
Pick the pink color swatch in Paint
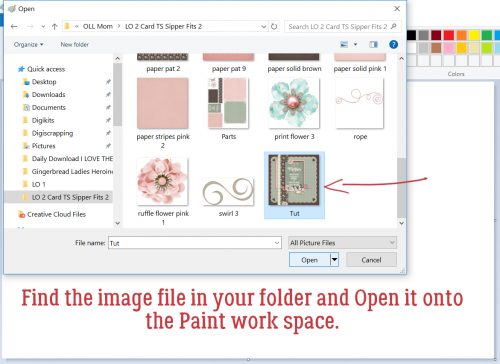click(449, 48)
